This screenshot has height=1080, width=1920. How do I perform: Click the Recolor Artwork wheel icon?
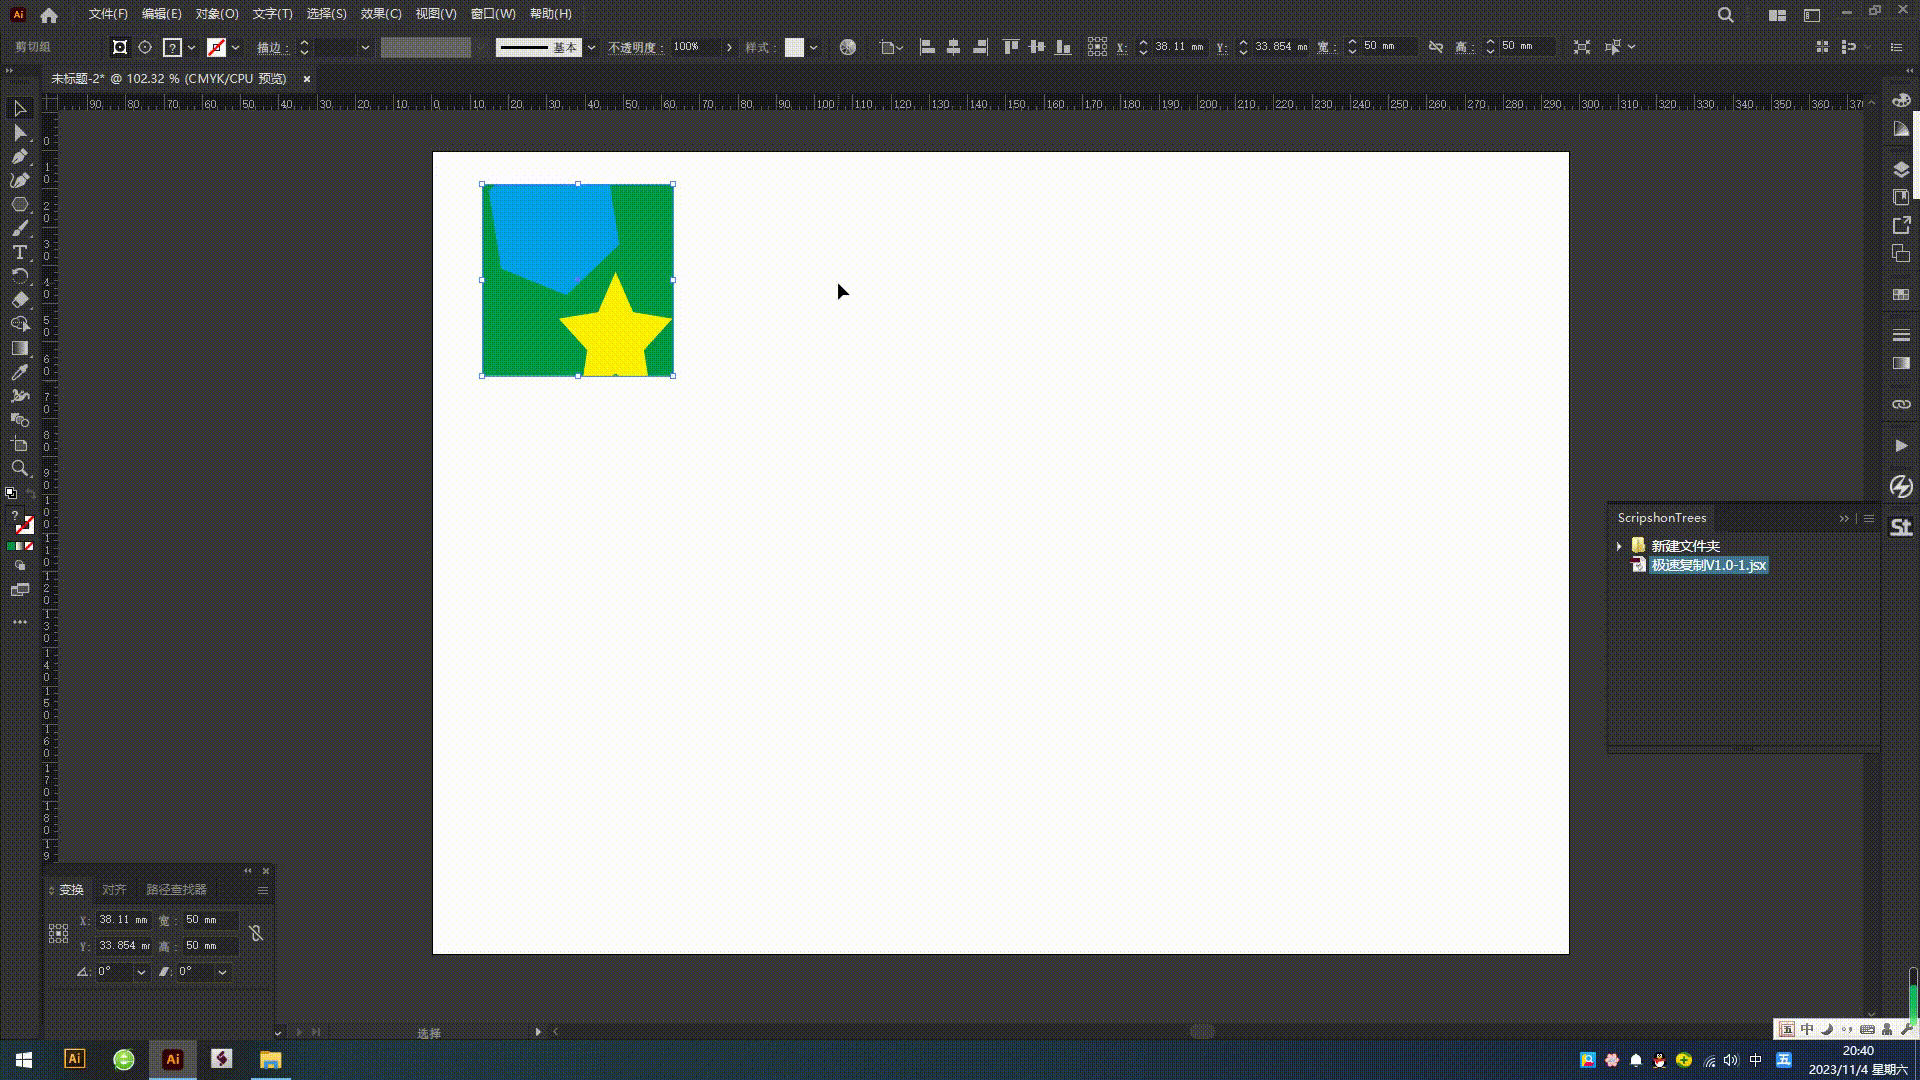(848, 47)
